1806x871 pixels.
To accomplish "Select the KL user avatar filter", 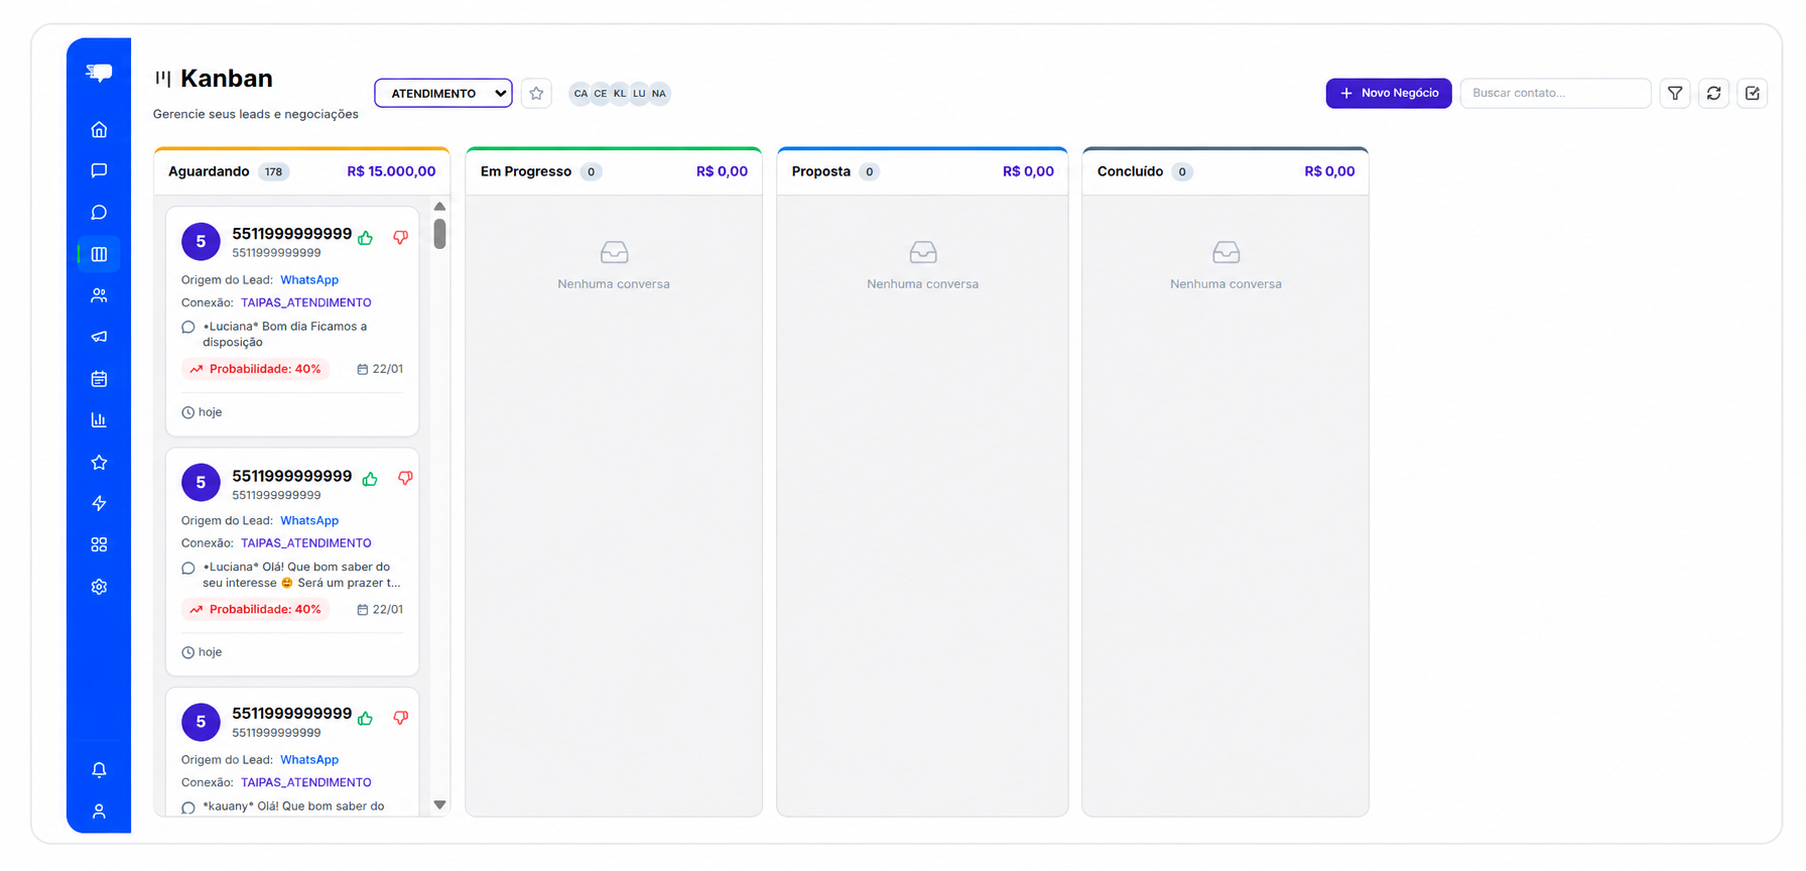I will [x=620, y=93].
